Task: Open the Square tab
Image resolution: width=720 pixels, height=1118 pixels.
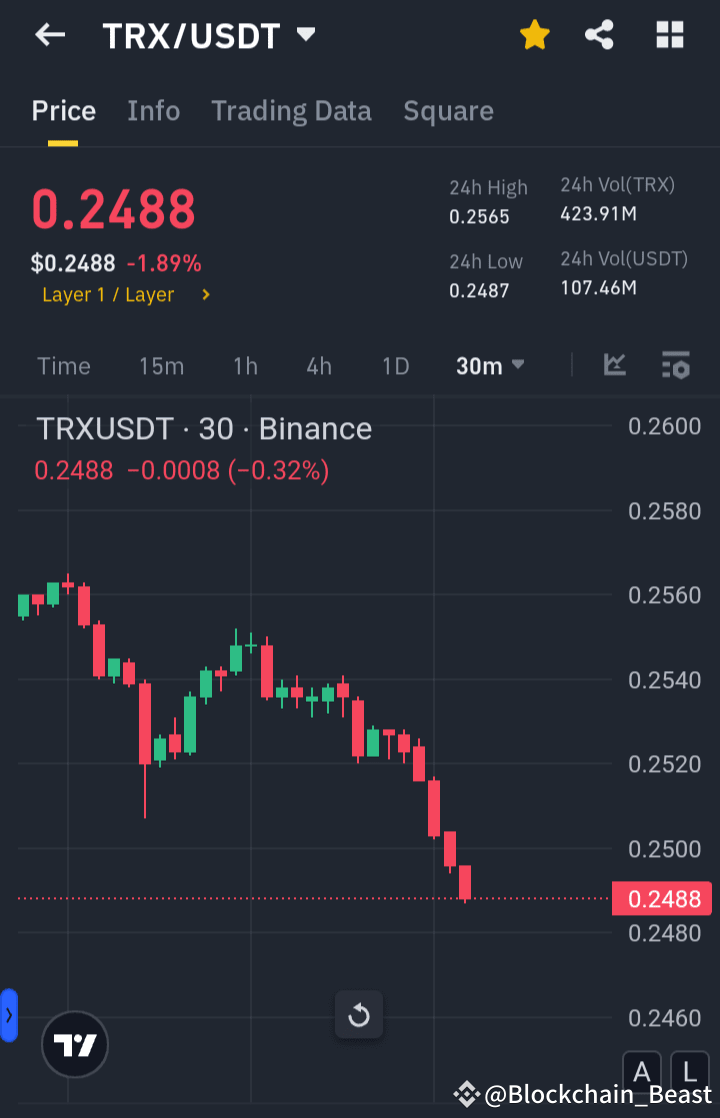Action: pyautogui.click(x=448, y=111)
